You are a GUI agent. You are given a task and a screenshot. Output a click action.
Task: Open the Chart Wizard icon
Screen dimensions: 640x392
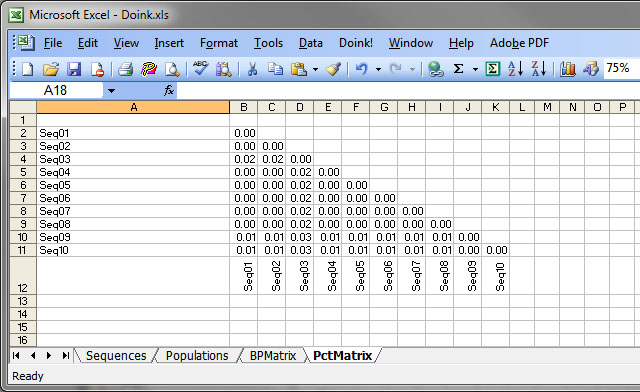click(568, 69)
